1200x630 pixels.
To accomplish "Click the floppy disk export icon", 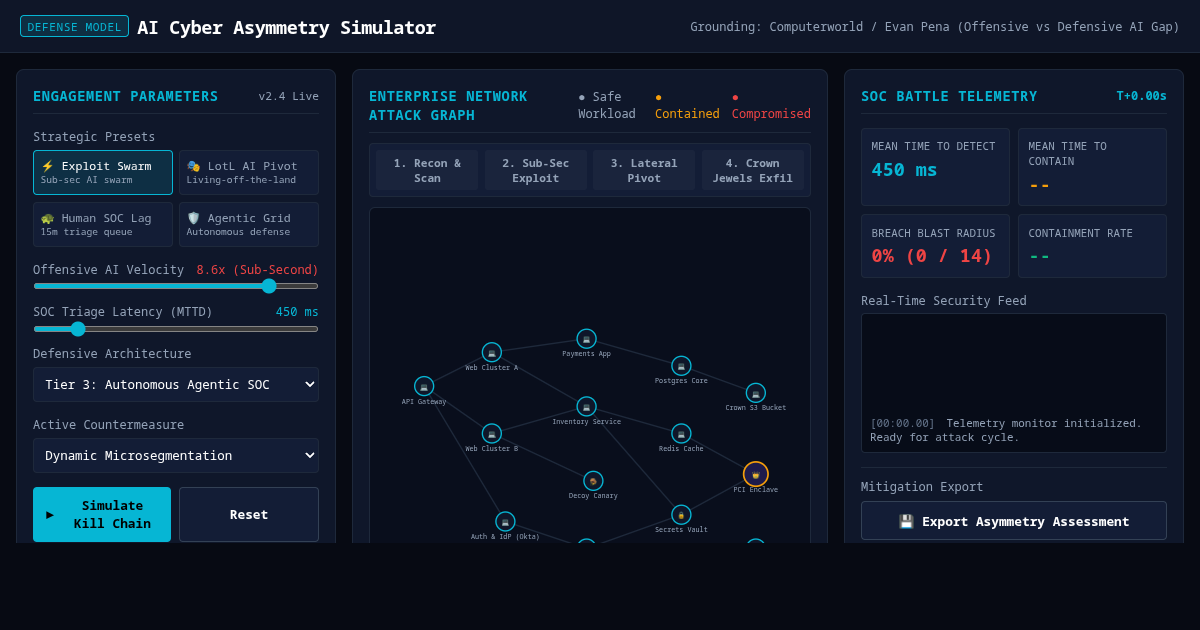I will pos(906,521).
